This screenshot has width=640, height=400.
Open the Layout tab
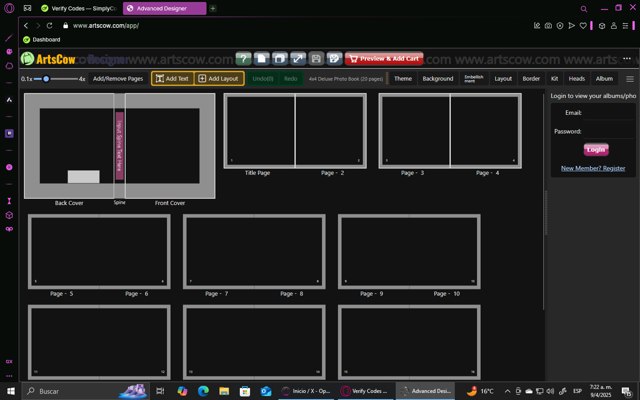tap(503, 79)
